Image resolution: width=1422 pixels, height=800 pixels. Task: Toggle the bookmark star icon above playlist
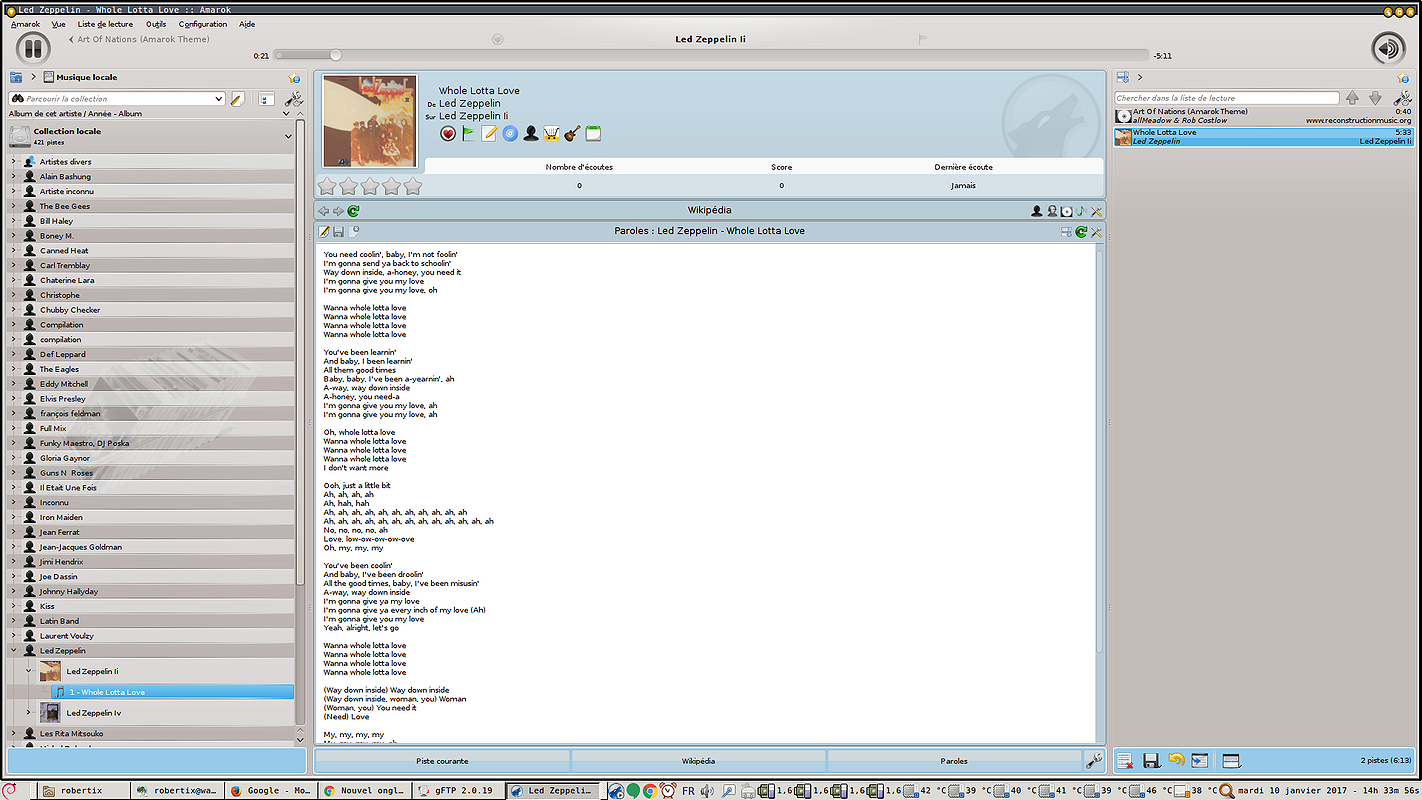pyautogui.click(x=1404, y=78)
